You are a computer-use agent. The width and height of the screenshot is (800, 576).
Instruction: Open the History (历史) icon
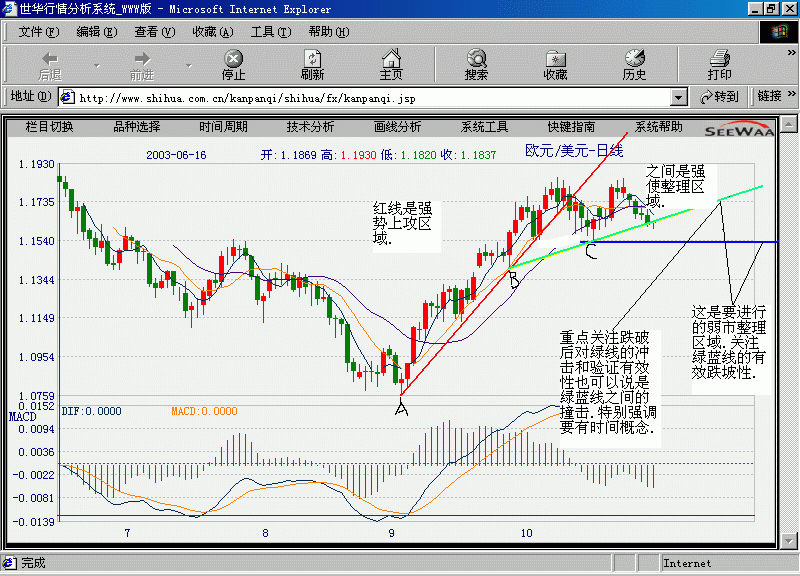635,58
